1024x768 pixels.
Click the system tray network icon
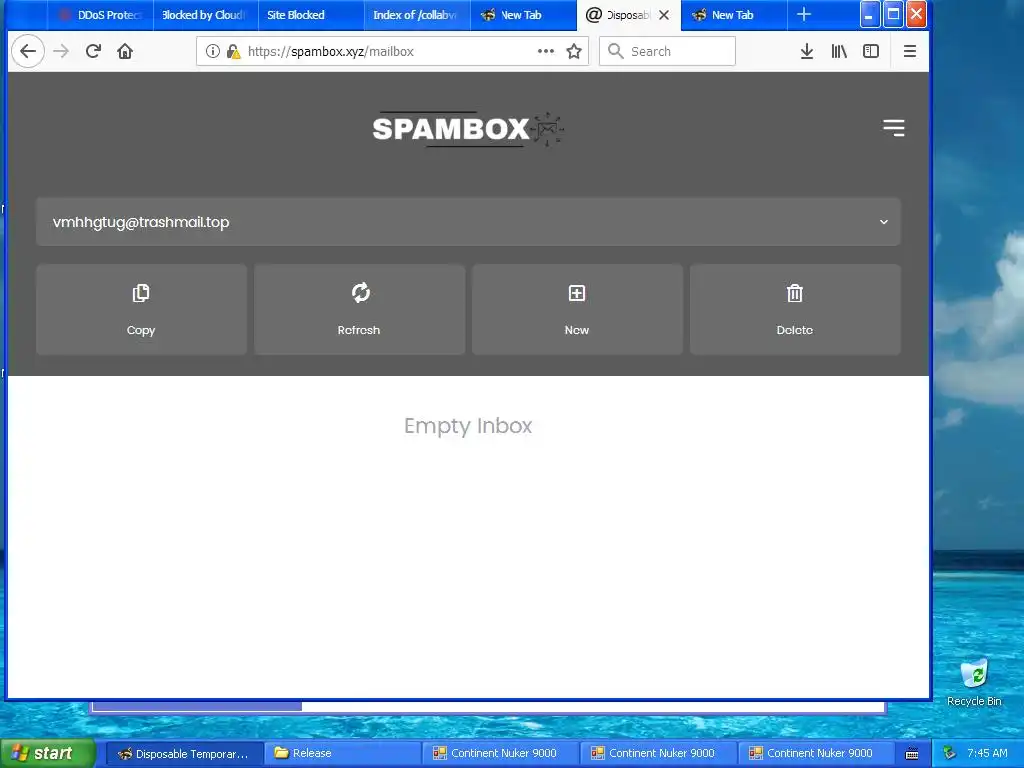tap(950, 754)
